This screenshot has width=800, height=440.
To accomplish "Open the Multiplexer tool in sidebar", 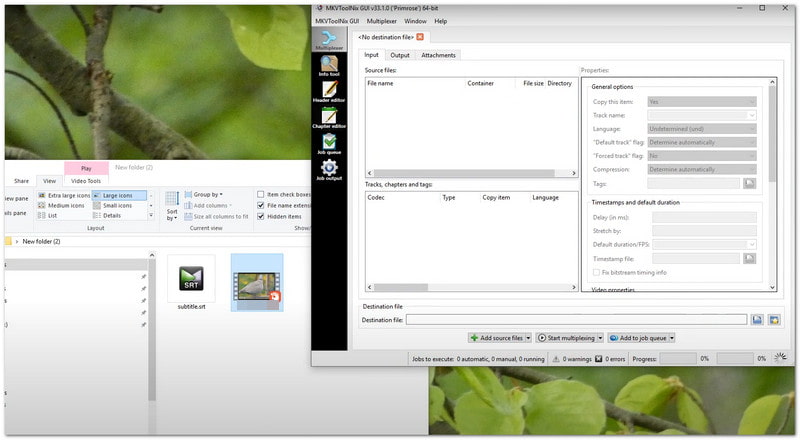I will point(329,39).
